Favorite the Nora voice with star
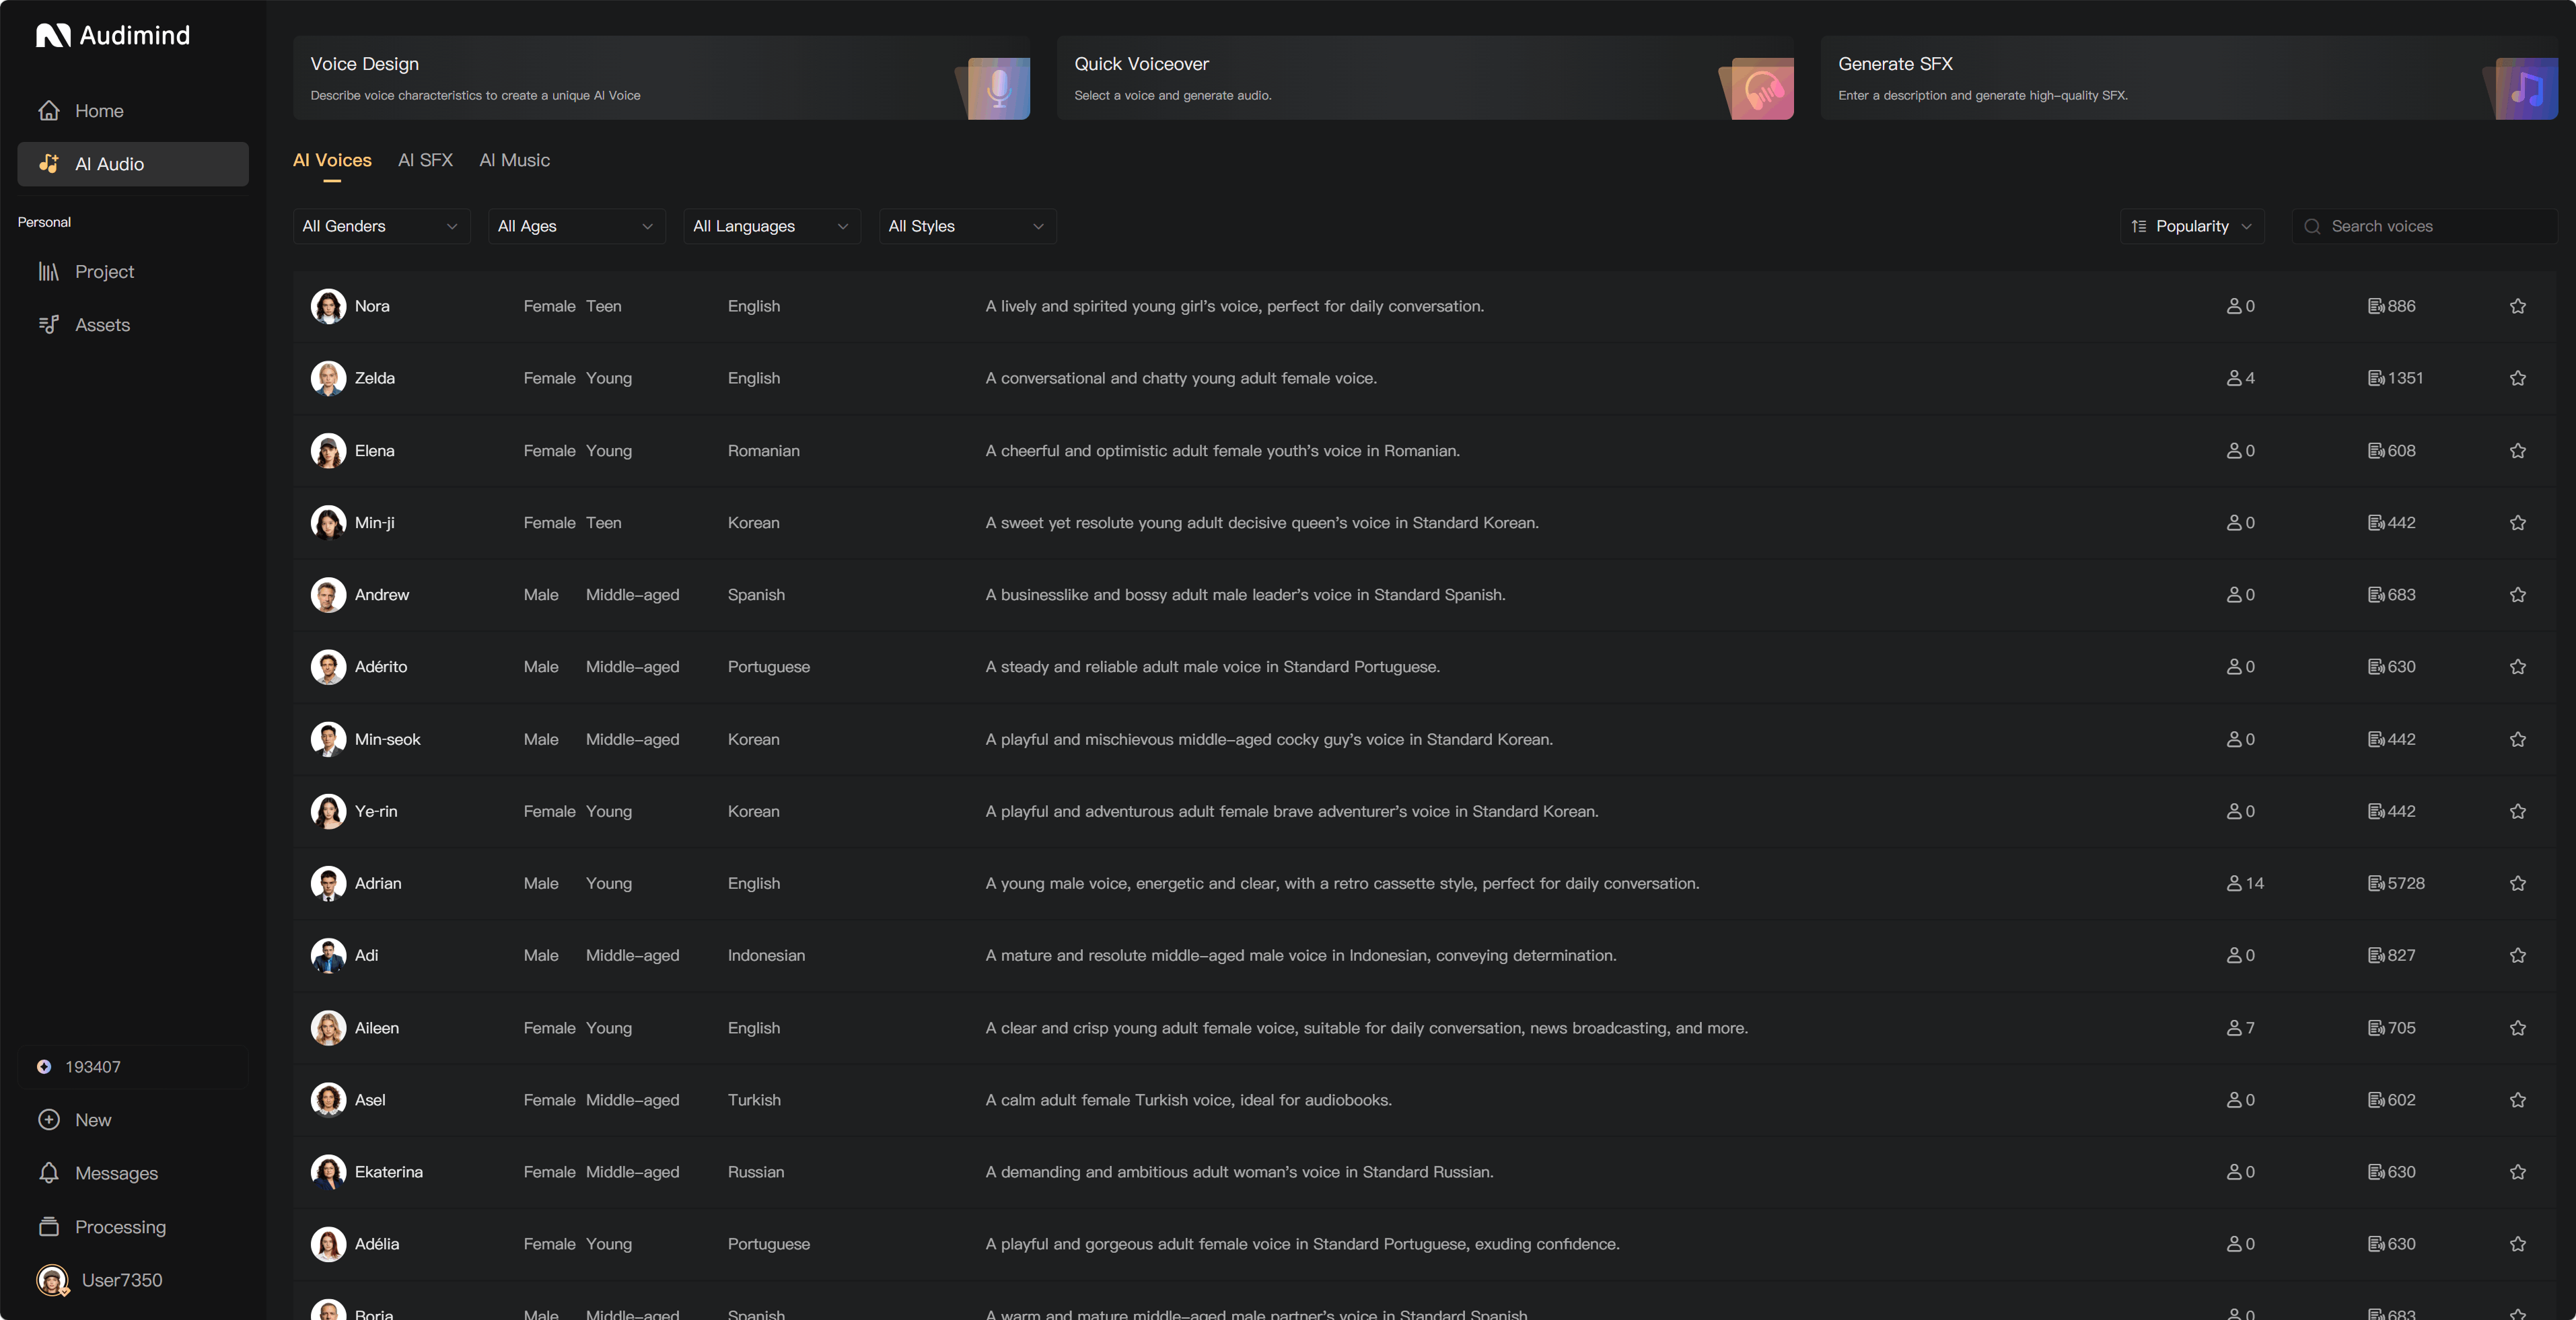 (2518, 306)
